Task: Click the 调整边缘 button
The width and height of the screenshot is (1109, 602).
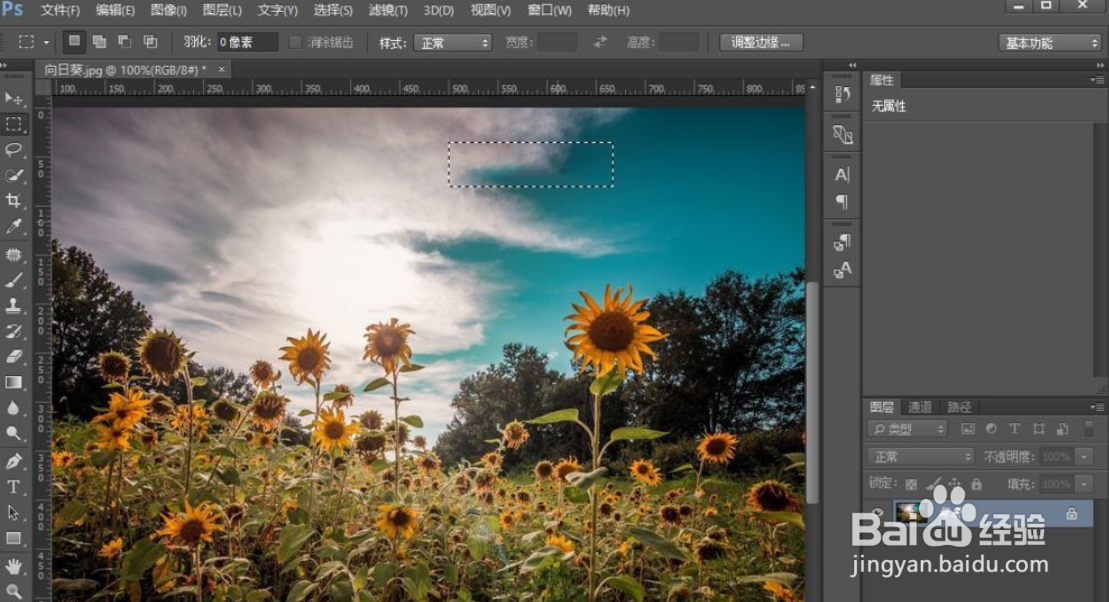Action: pyautogui.click(x=761, y=42)
